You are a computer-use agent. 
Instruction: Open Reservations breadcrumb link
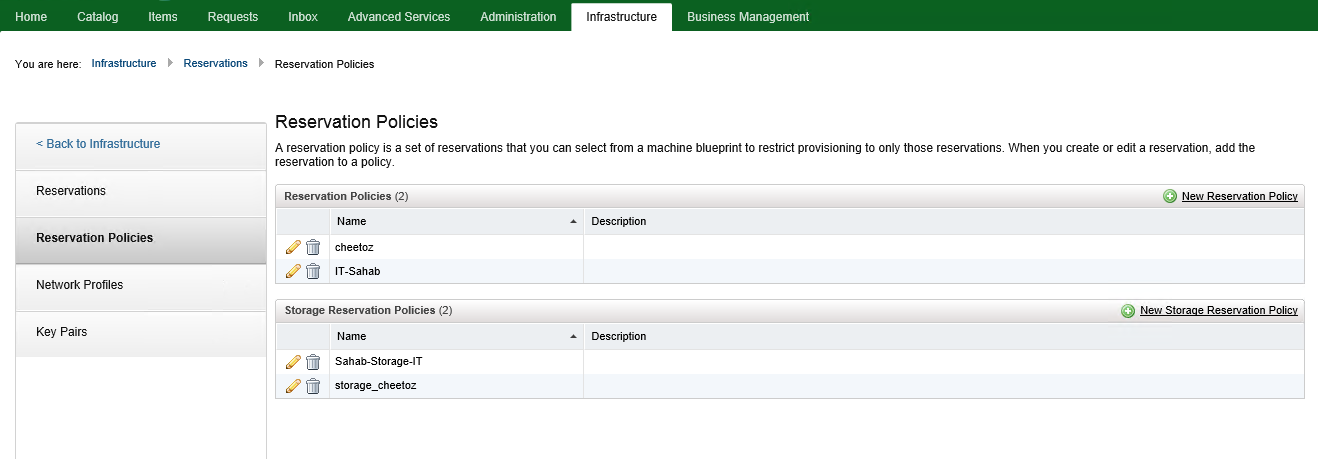216,64
